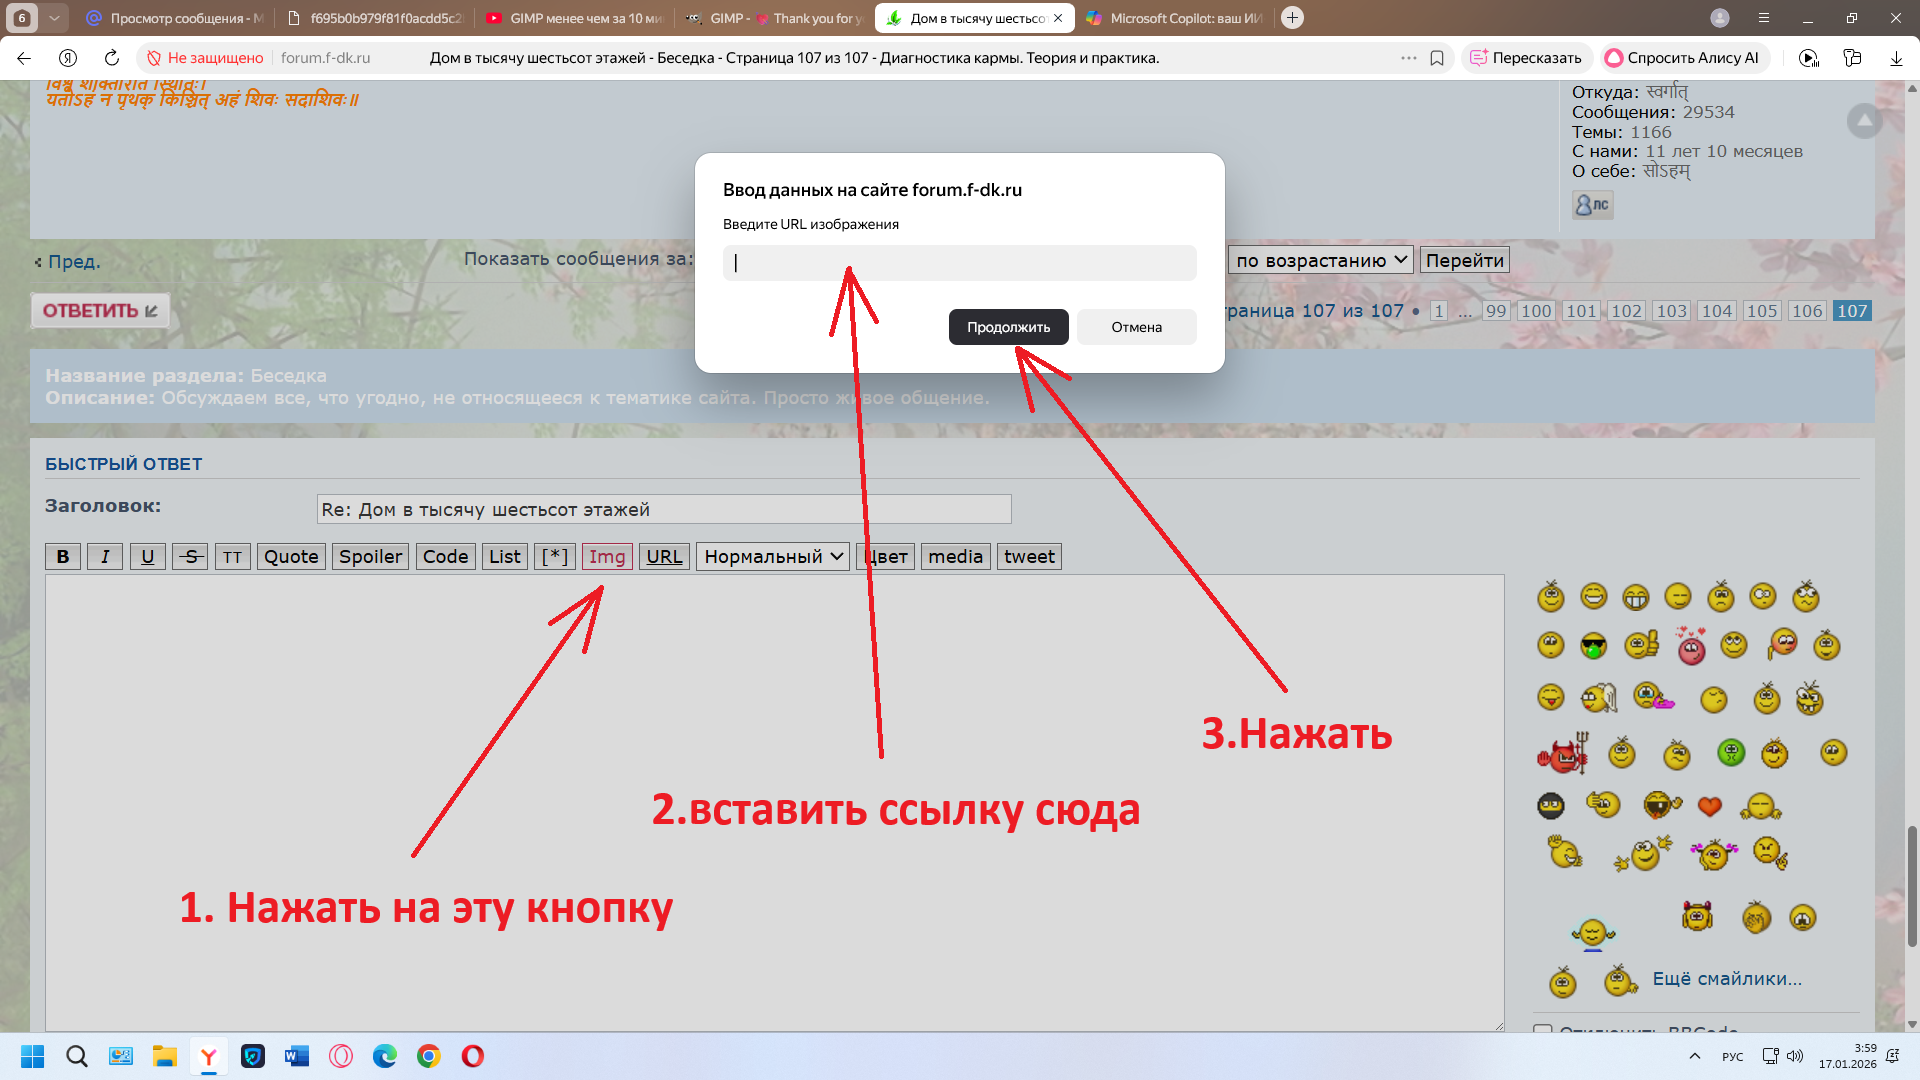Open Microsoft Word from the taskbar
Screen dimensions: 1920x1080
(295, 1056)
